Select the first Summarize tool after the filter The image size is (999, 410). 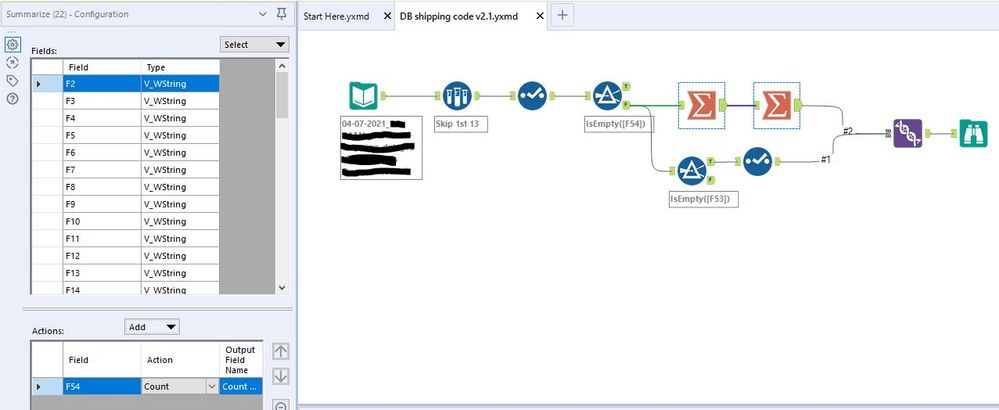(701, 105)
